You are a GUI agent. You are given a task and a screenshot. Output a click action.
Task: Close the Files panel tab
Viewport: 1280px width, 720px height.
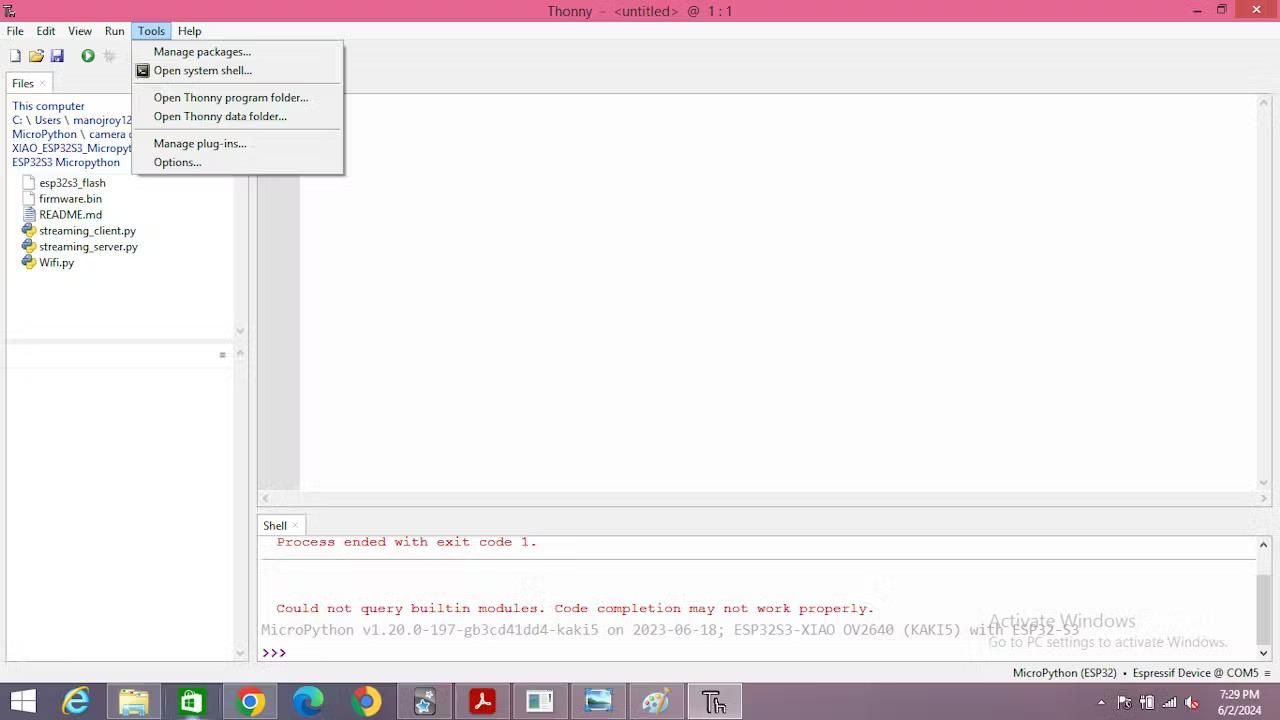(43, 83)
